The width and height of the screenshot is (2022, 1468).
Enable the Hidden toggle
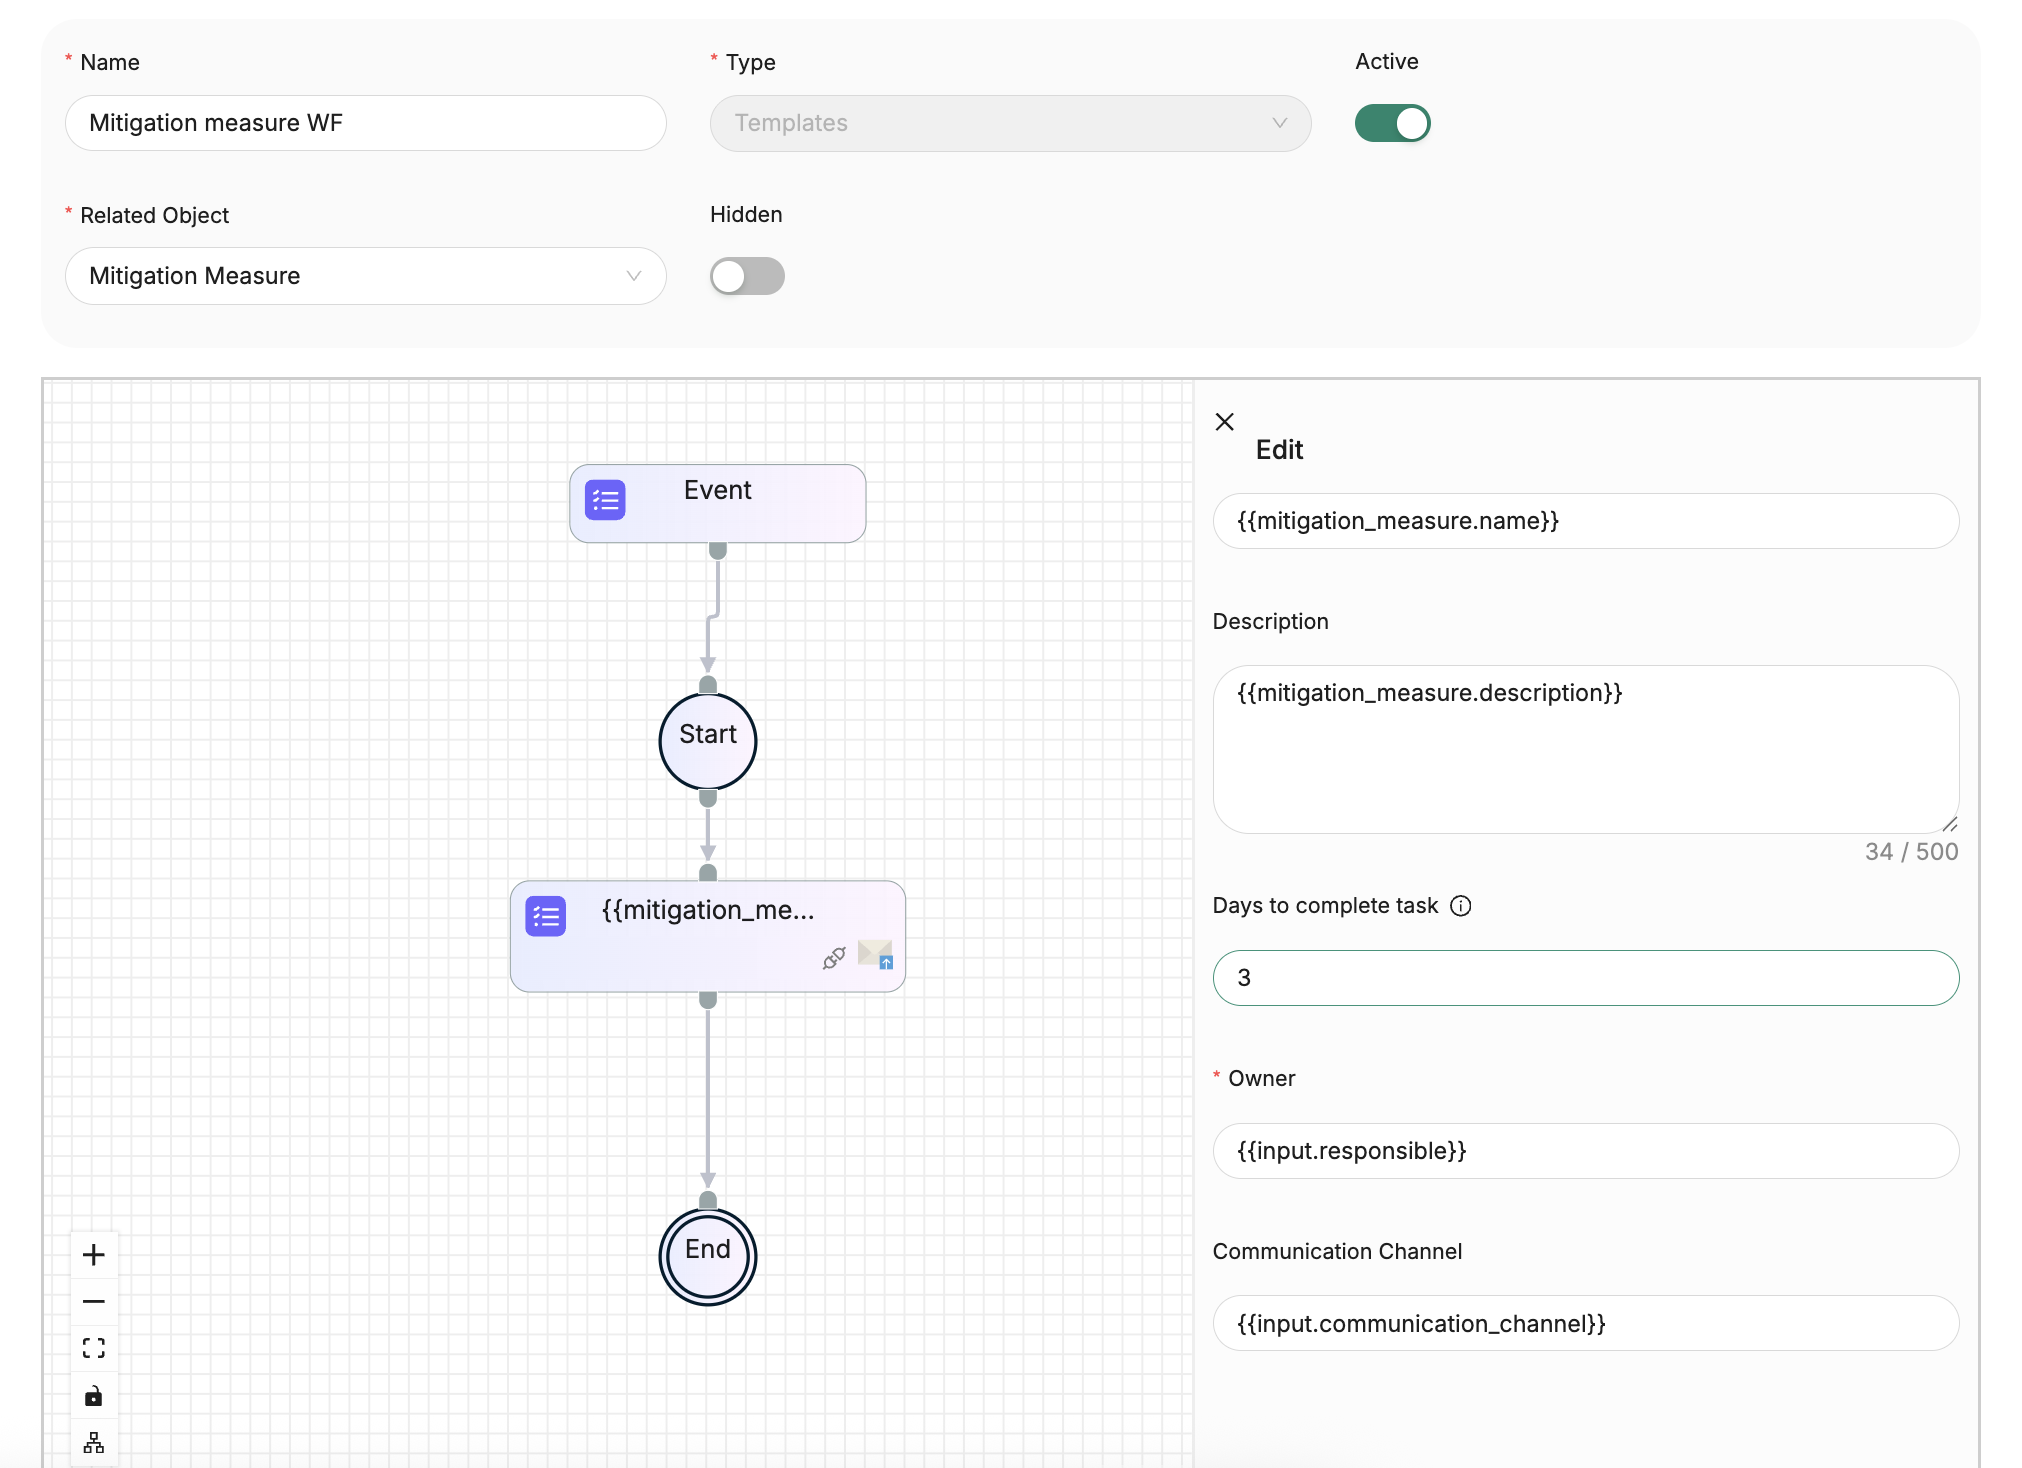pos(747,276)
